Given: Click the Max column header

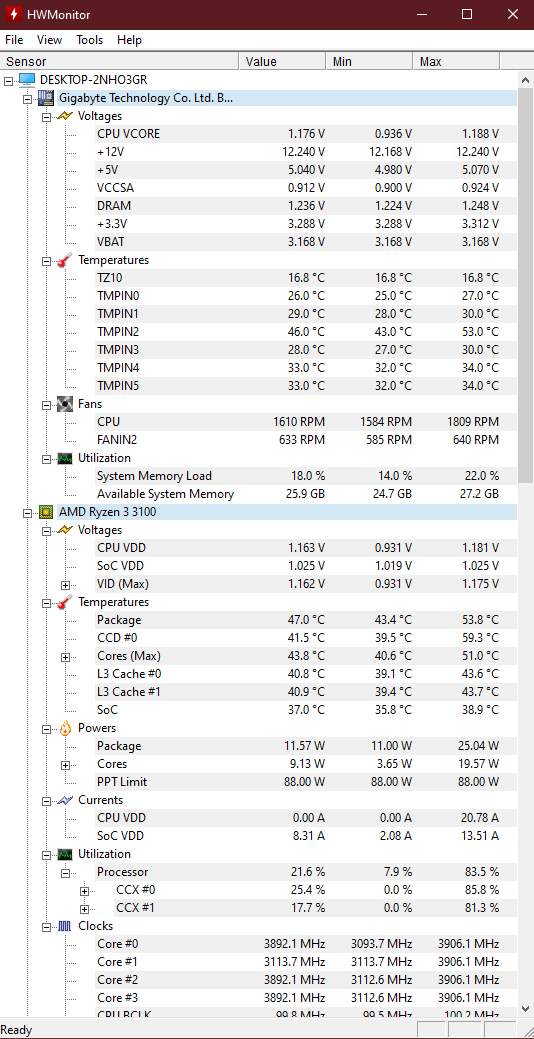Looking at the screenshot, I should click(x=456, y=62).
